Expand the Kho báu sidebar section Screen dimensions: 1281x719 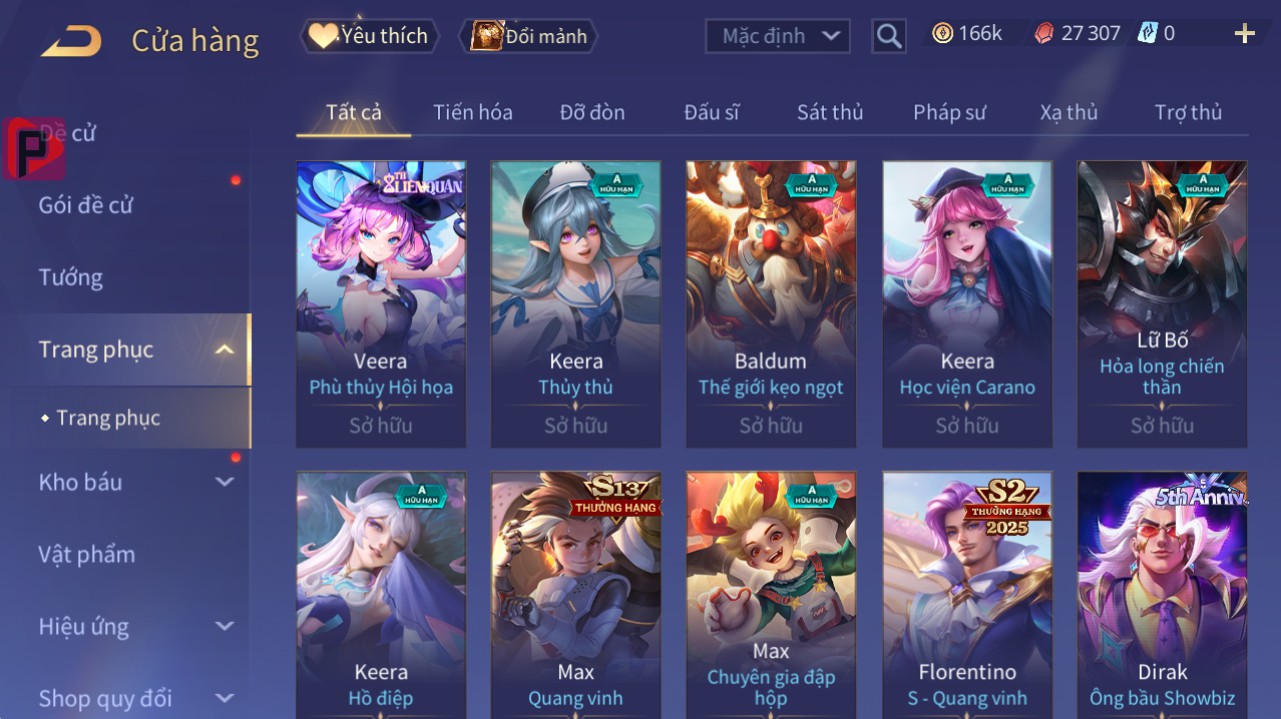[225, 482]
